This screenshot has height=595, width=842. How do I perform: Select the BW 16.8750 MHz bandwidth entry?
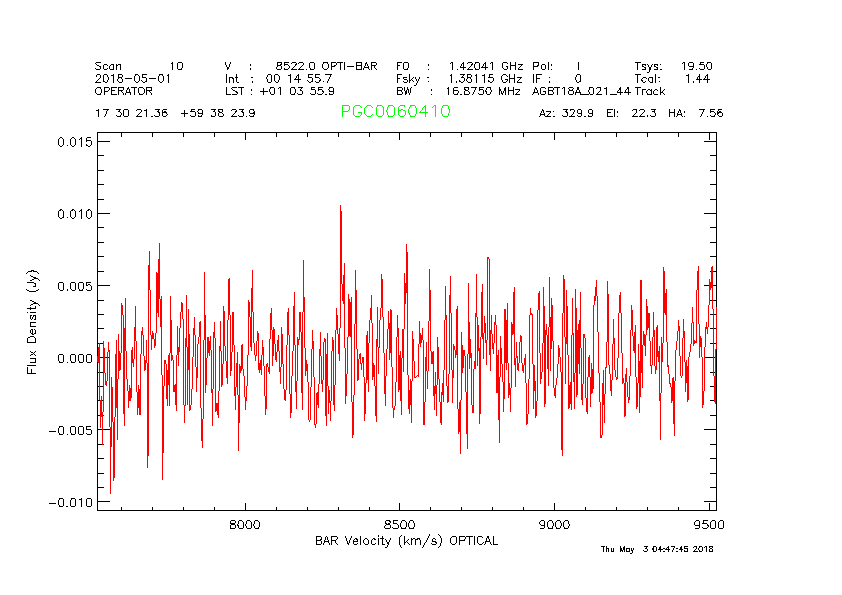(x=458, y=90)
